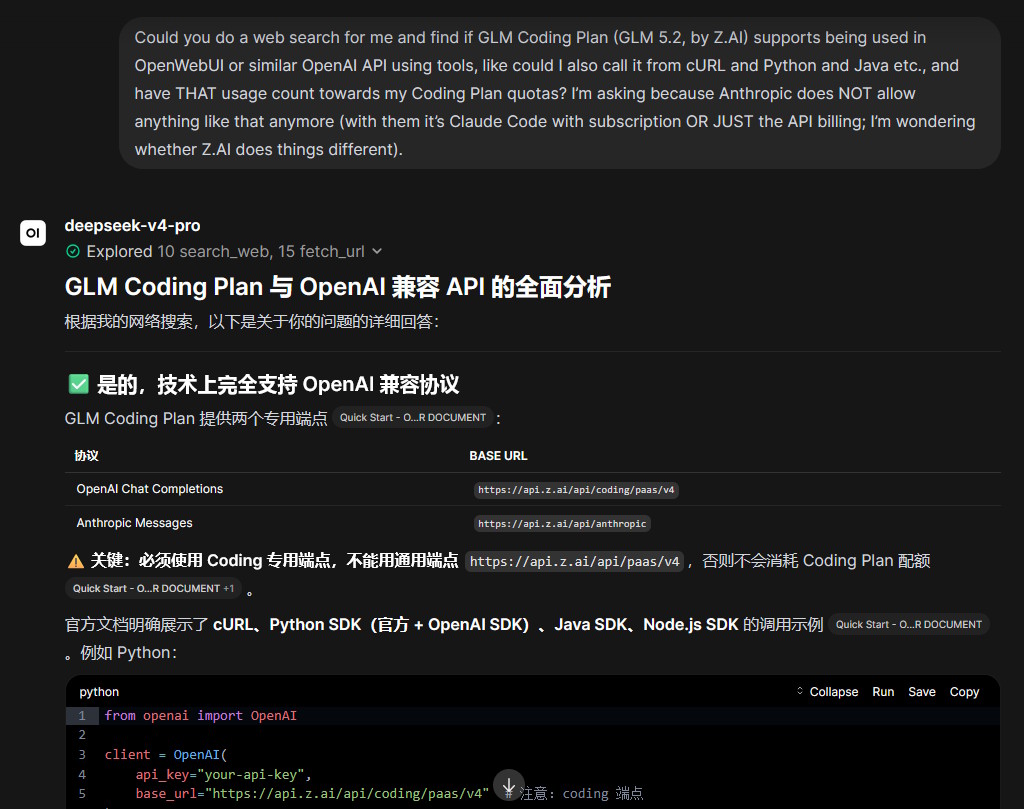Click the yellow warning triangle icon
This screenshot has width=1024, height=809.
point(76,562)
